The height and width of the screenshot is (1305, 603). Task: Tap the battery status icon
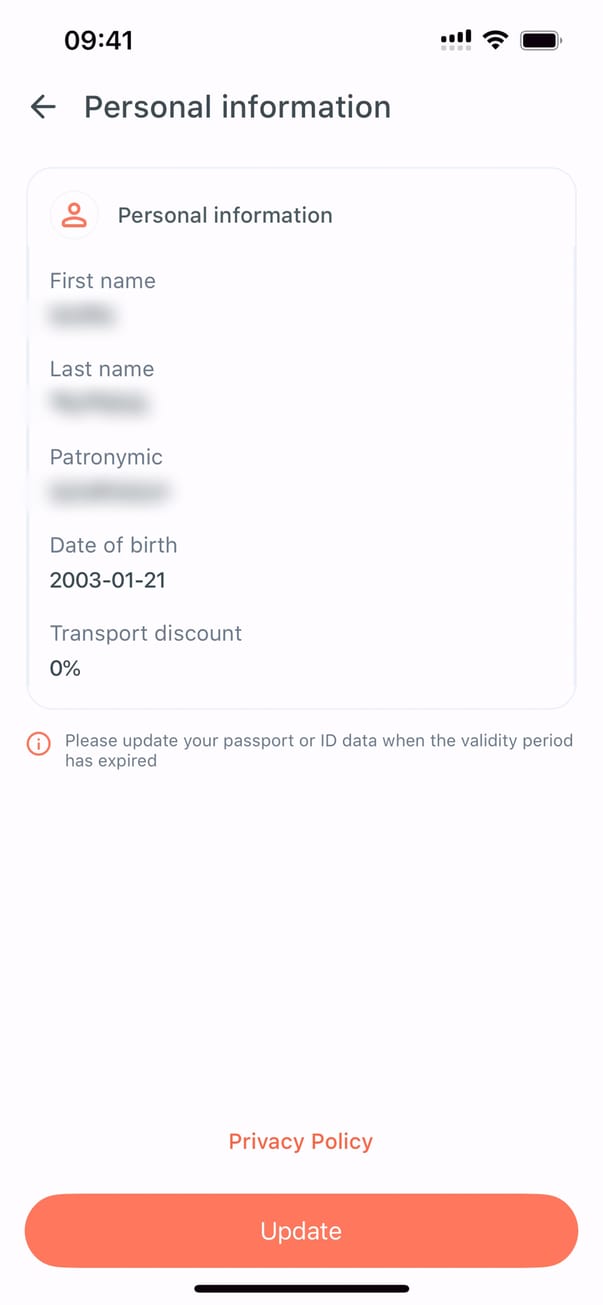541,40
